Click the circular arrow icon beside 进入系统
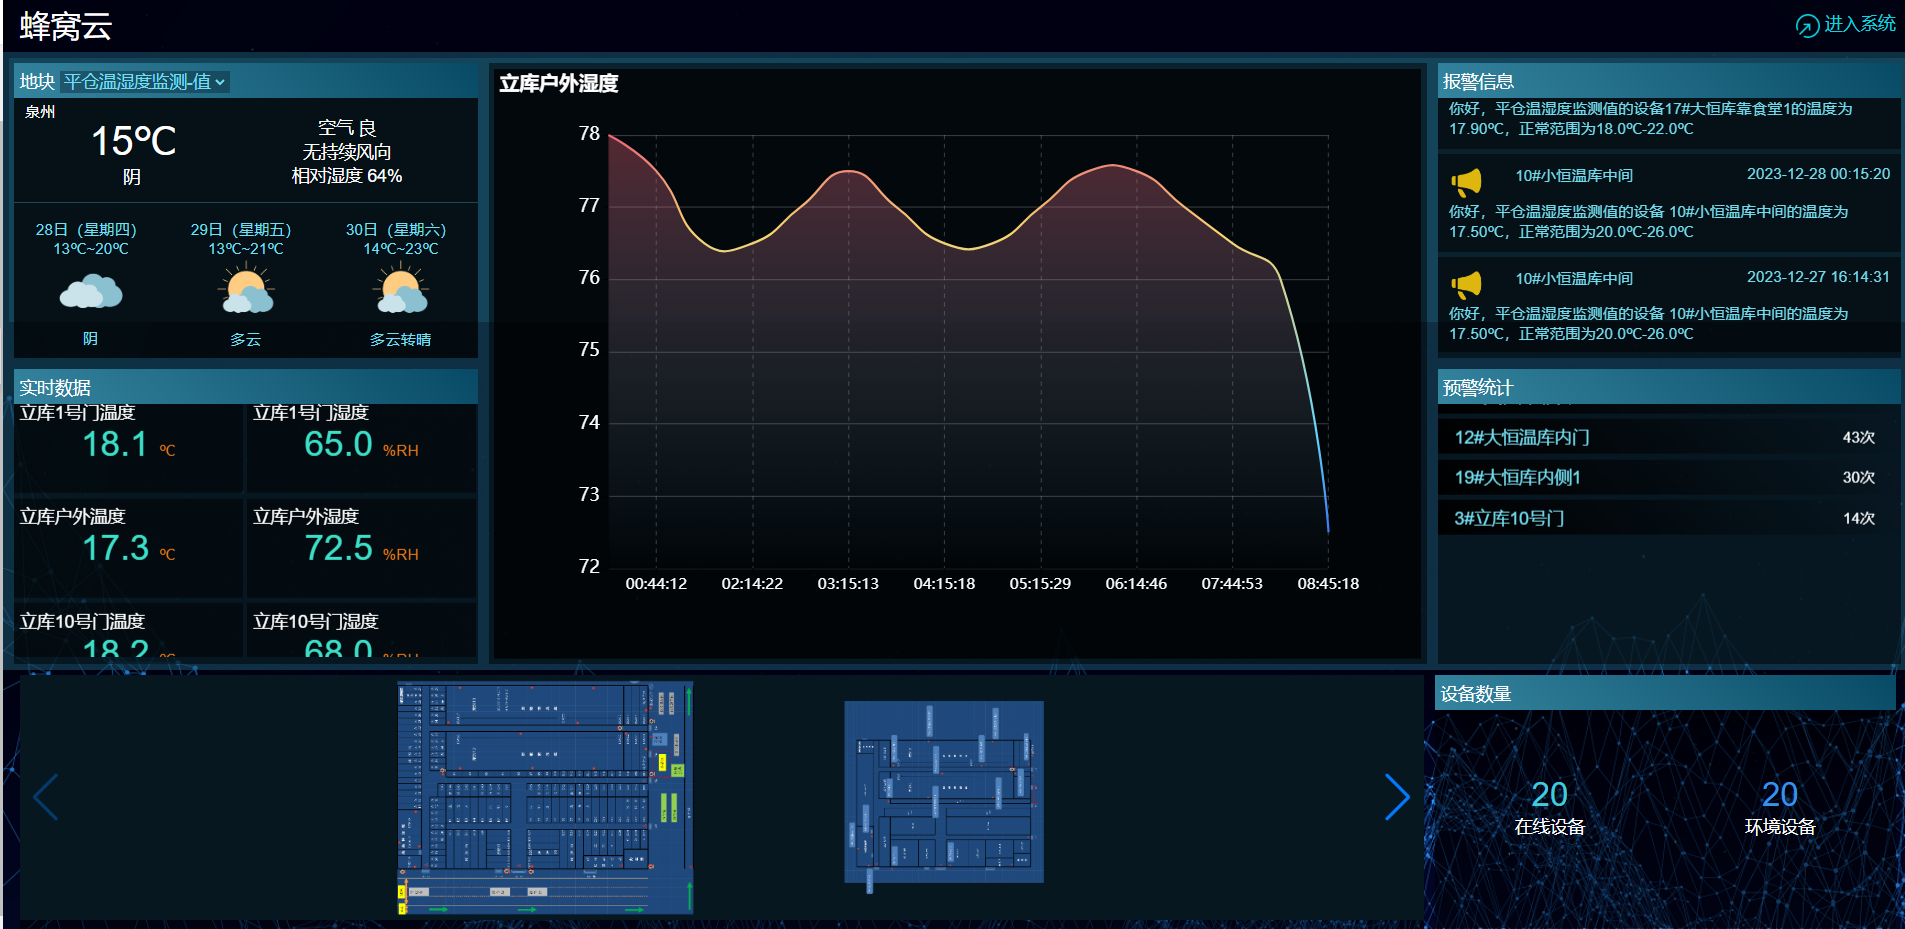The height and width of the screenshot is (929, 1905). point(1807,26)
